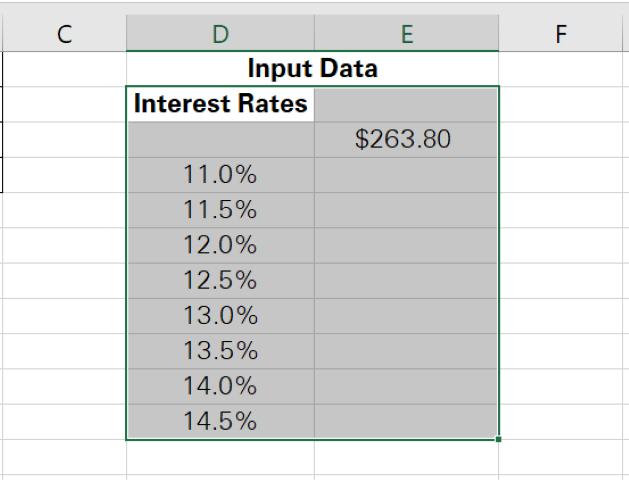Select the 12.5% rate cell

[220, 281]
